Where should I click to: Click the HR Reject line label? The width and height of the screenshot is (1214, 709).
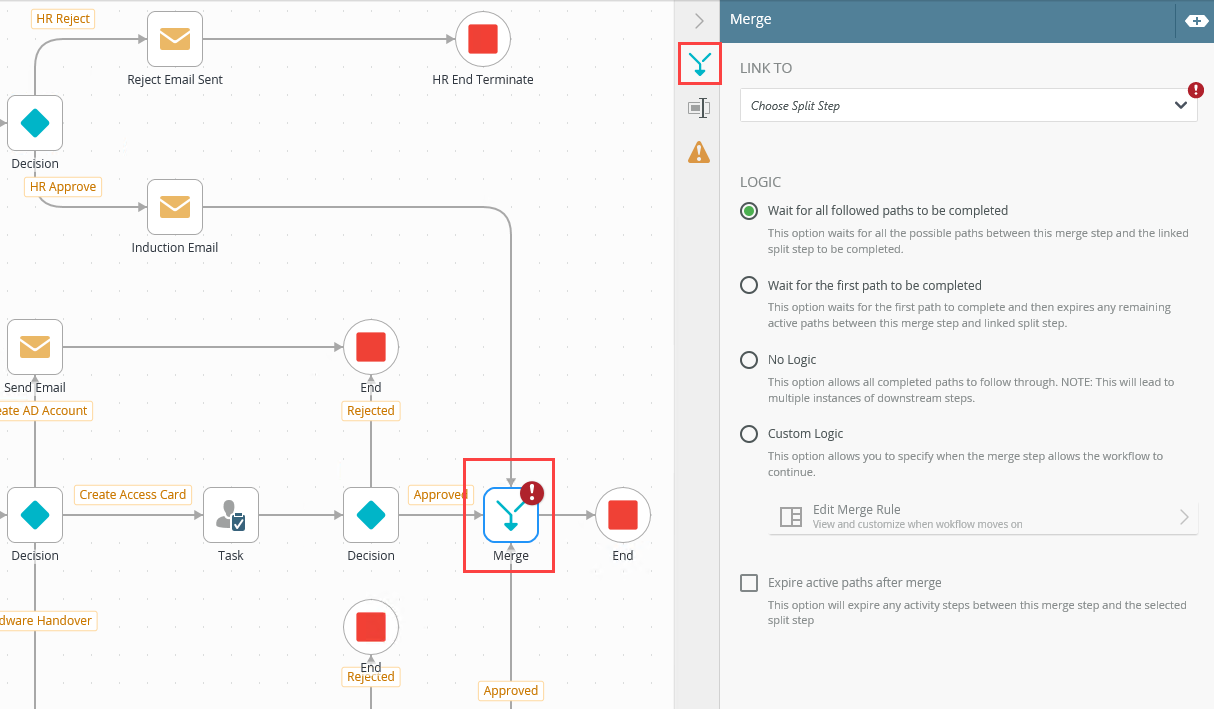(x=62, y=18)
